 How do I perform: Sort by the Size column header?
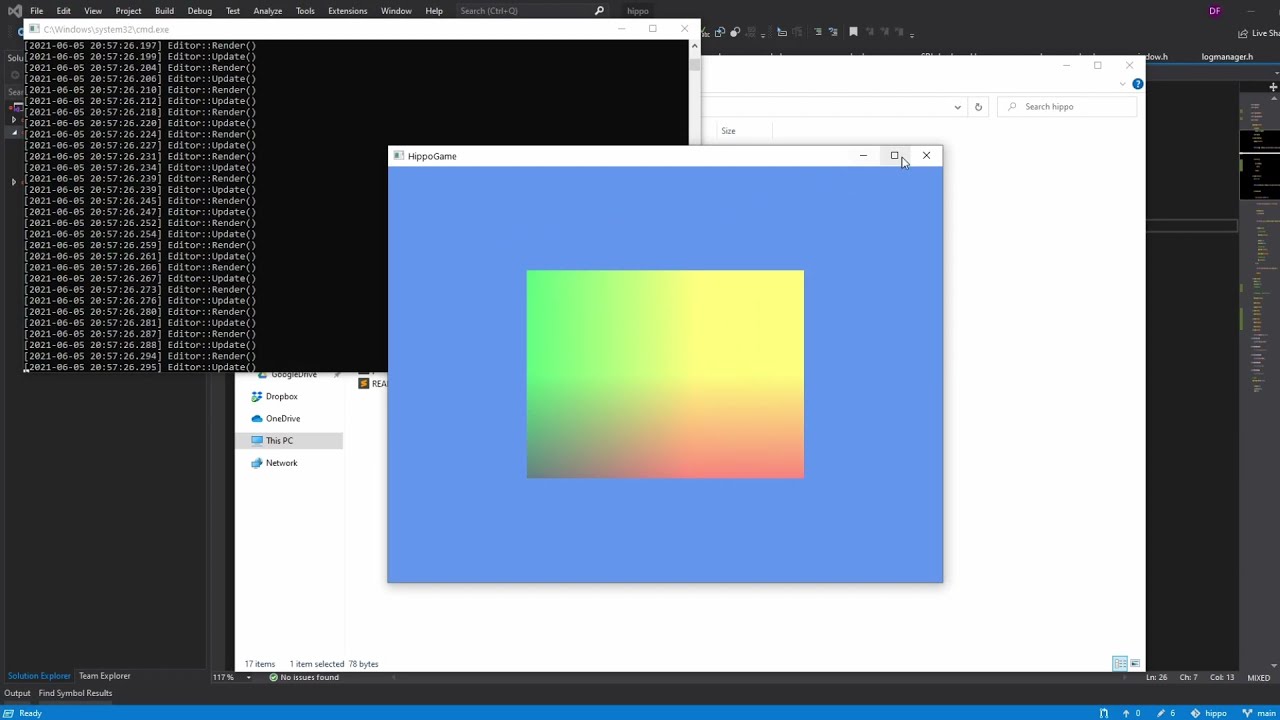[x=728, y=131]
